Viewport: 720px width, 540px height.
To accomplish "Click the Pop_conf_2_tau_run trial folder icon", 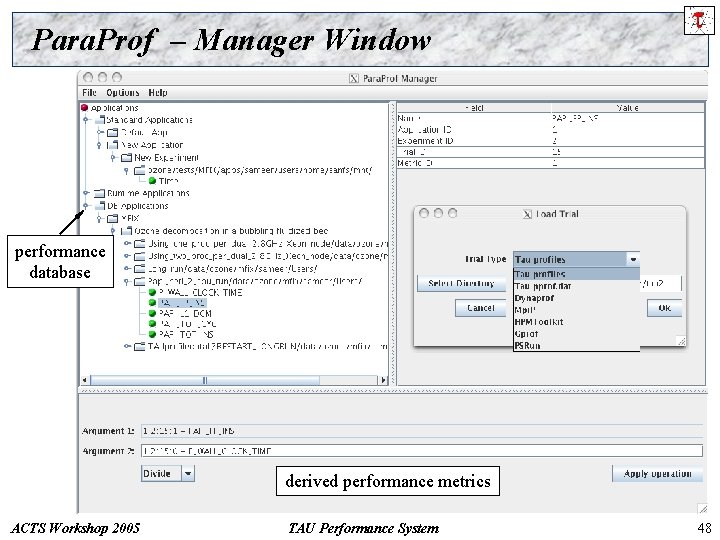I will tap(140, 281).
